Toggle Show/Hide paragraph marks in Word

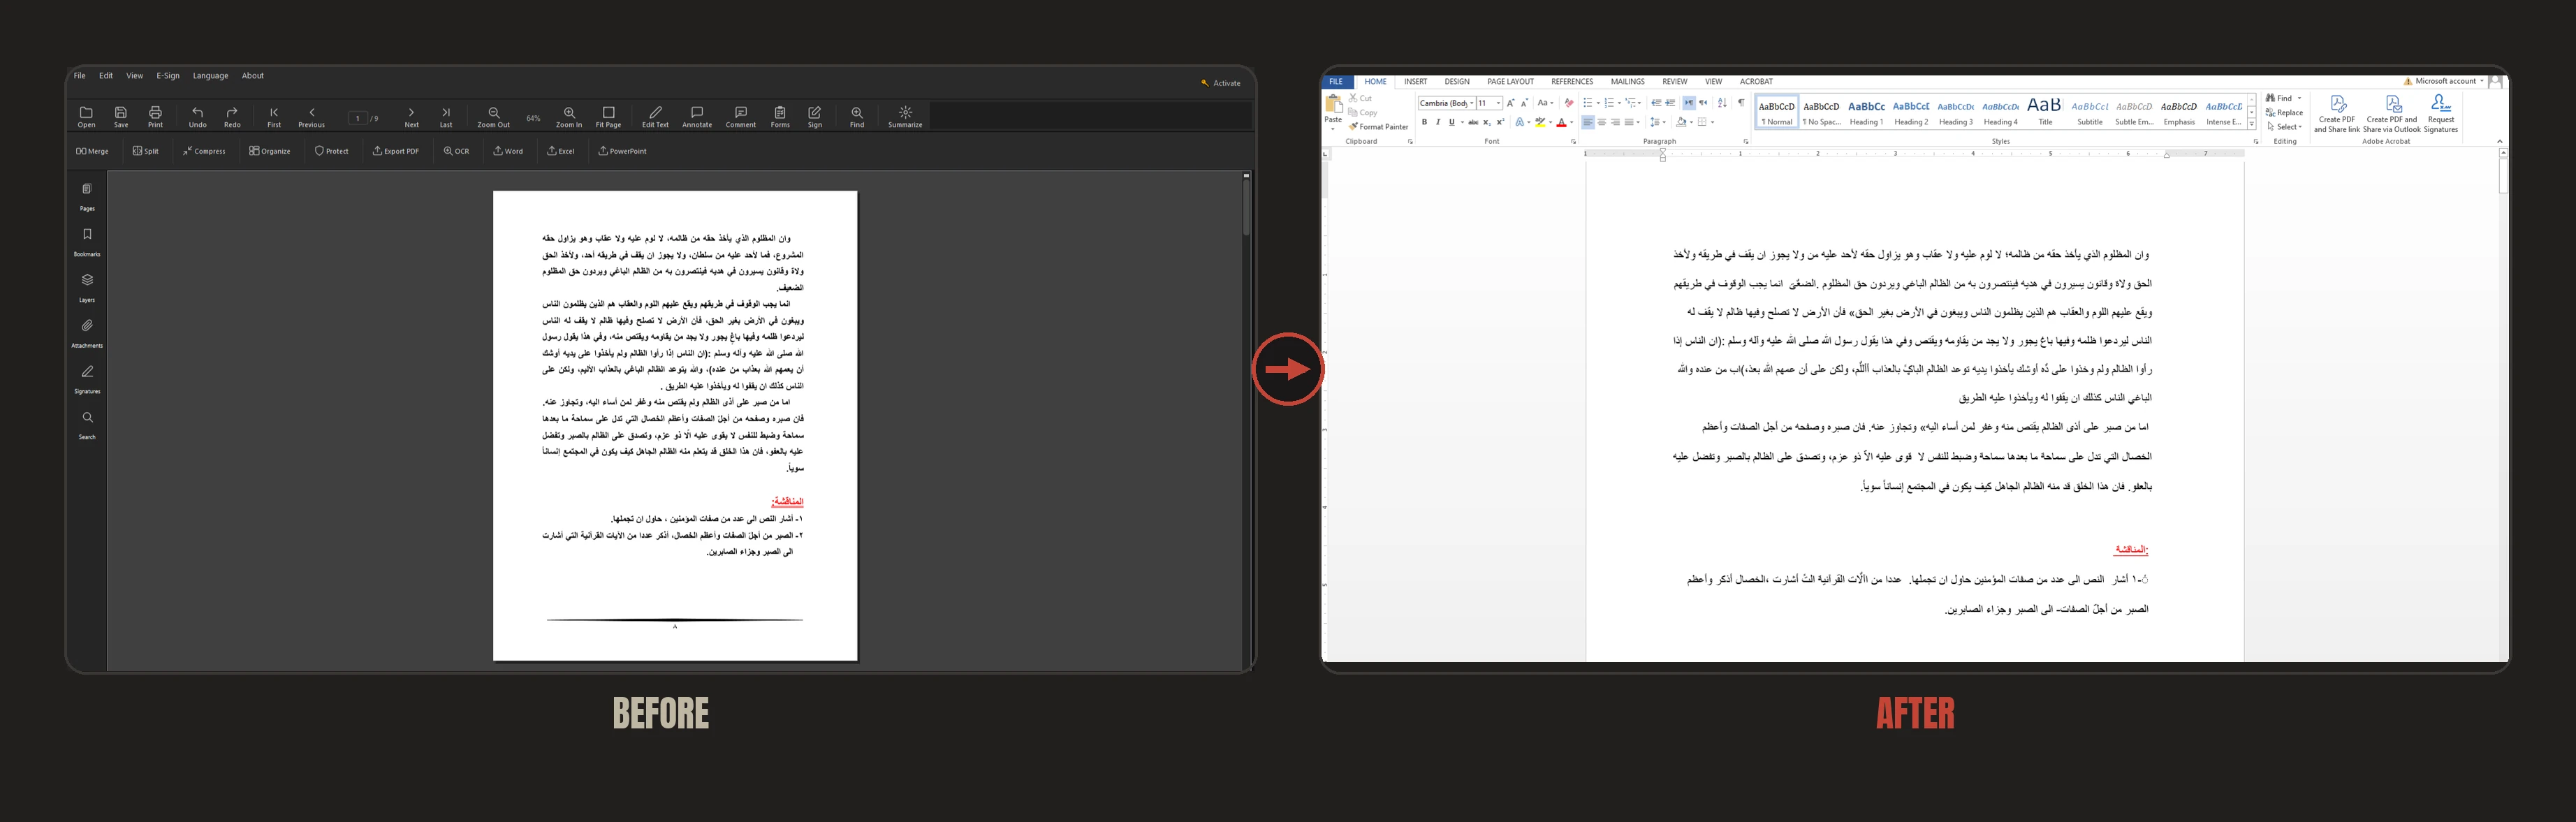tap(1741, 103)
